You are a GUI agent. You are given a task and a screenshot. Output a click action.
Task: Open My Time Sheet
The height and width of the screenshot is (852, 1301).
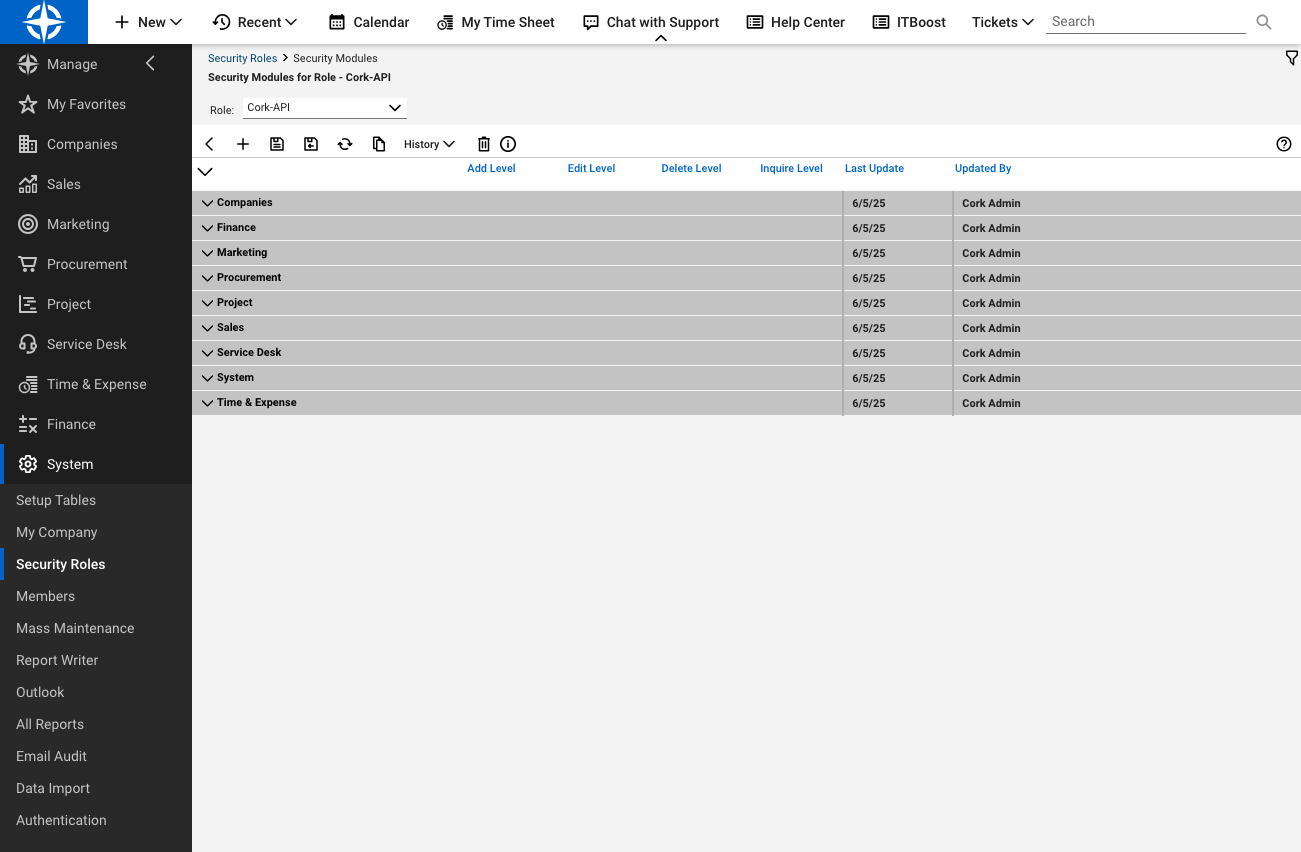496,22
